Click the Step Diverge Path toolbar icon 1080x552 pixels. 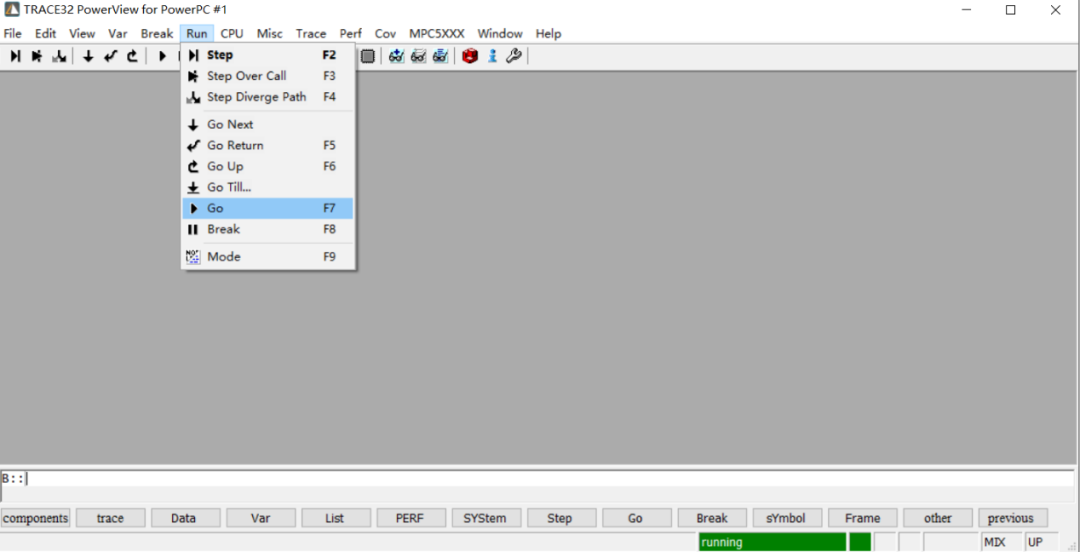click(59, 56)
